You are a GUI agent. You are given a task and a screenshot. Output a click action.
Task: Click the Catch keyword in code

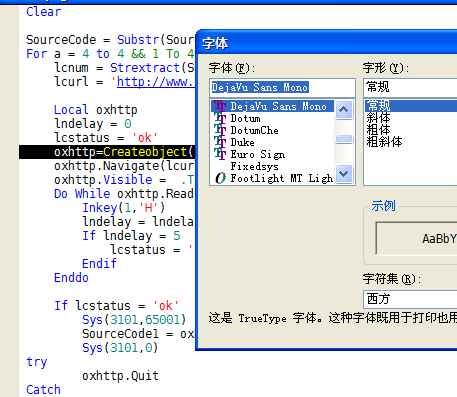pyautogui.click(x=43, y=390)
